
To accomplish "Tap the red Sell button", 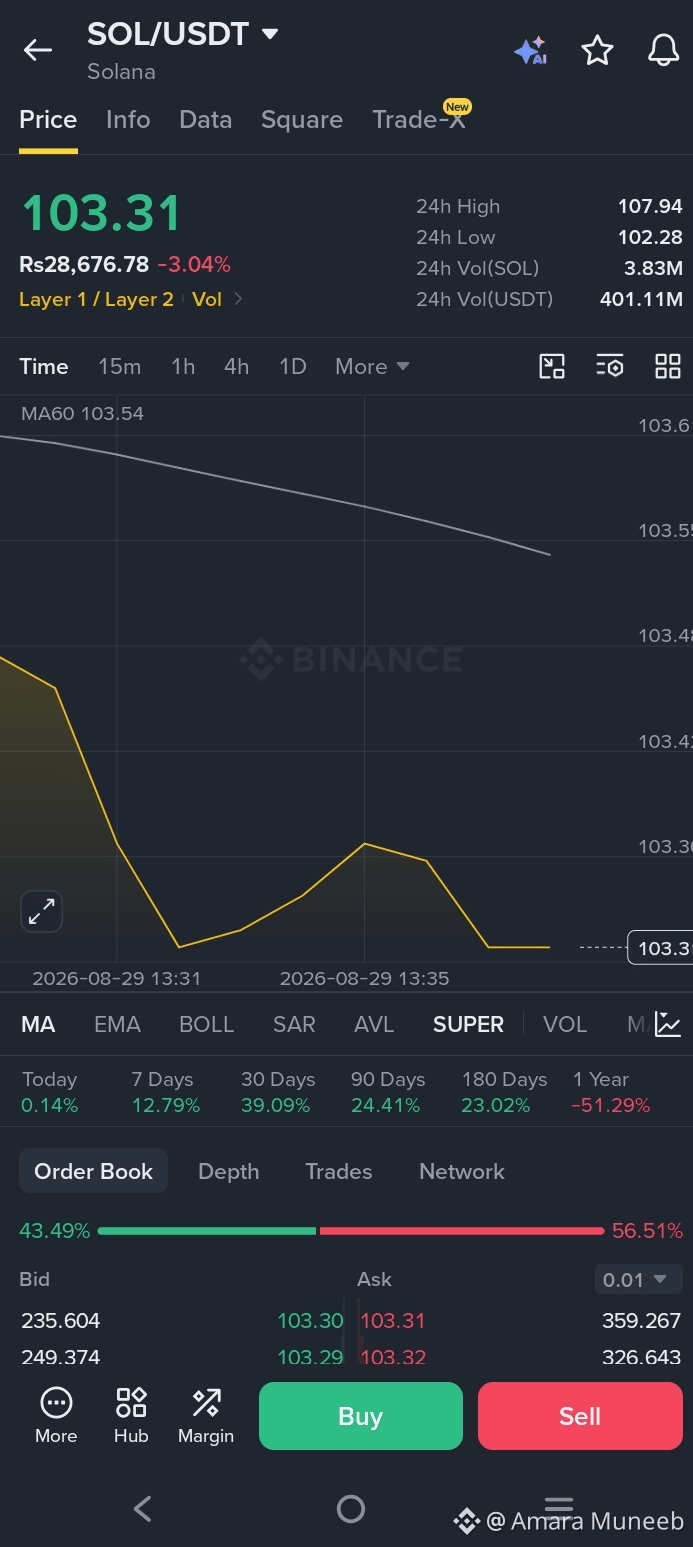I will 580,1416.
